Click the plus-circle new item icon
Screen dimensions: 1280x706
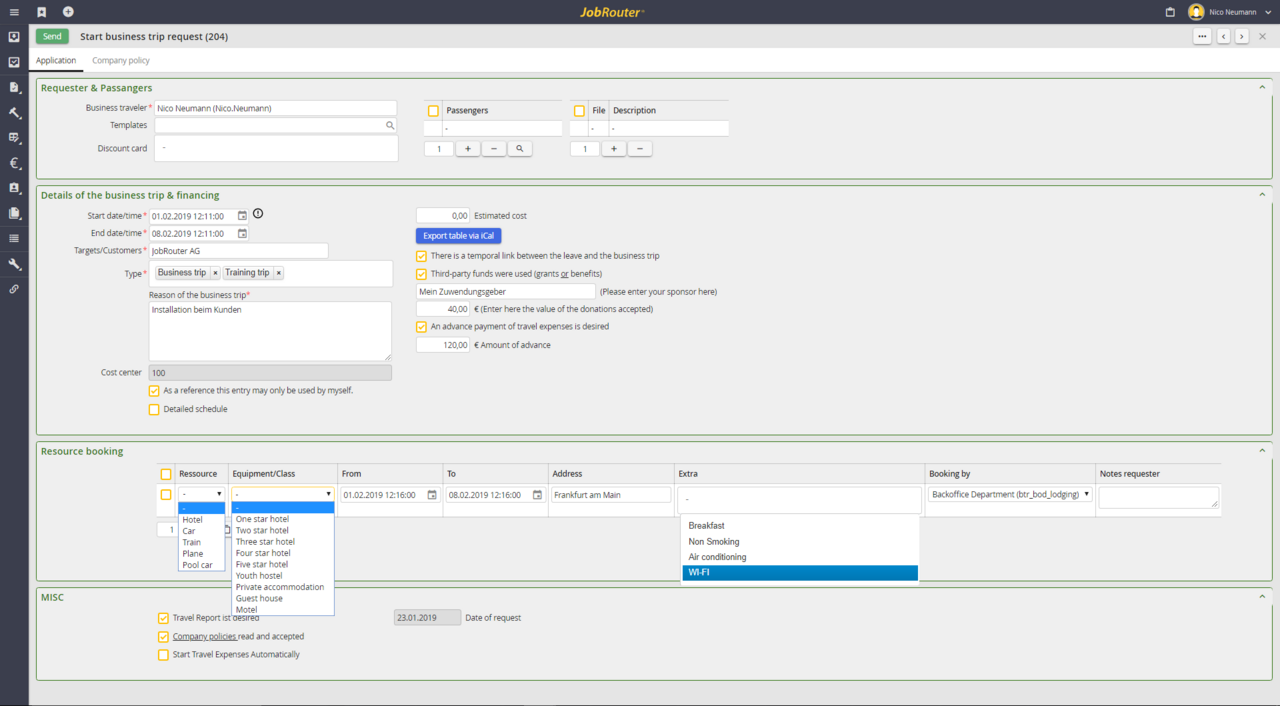pyautogui.click(x=68, y=12)
